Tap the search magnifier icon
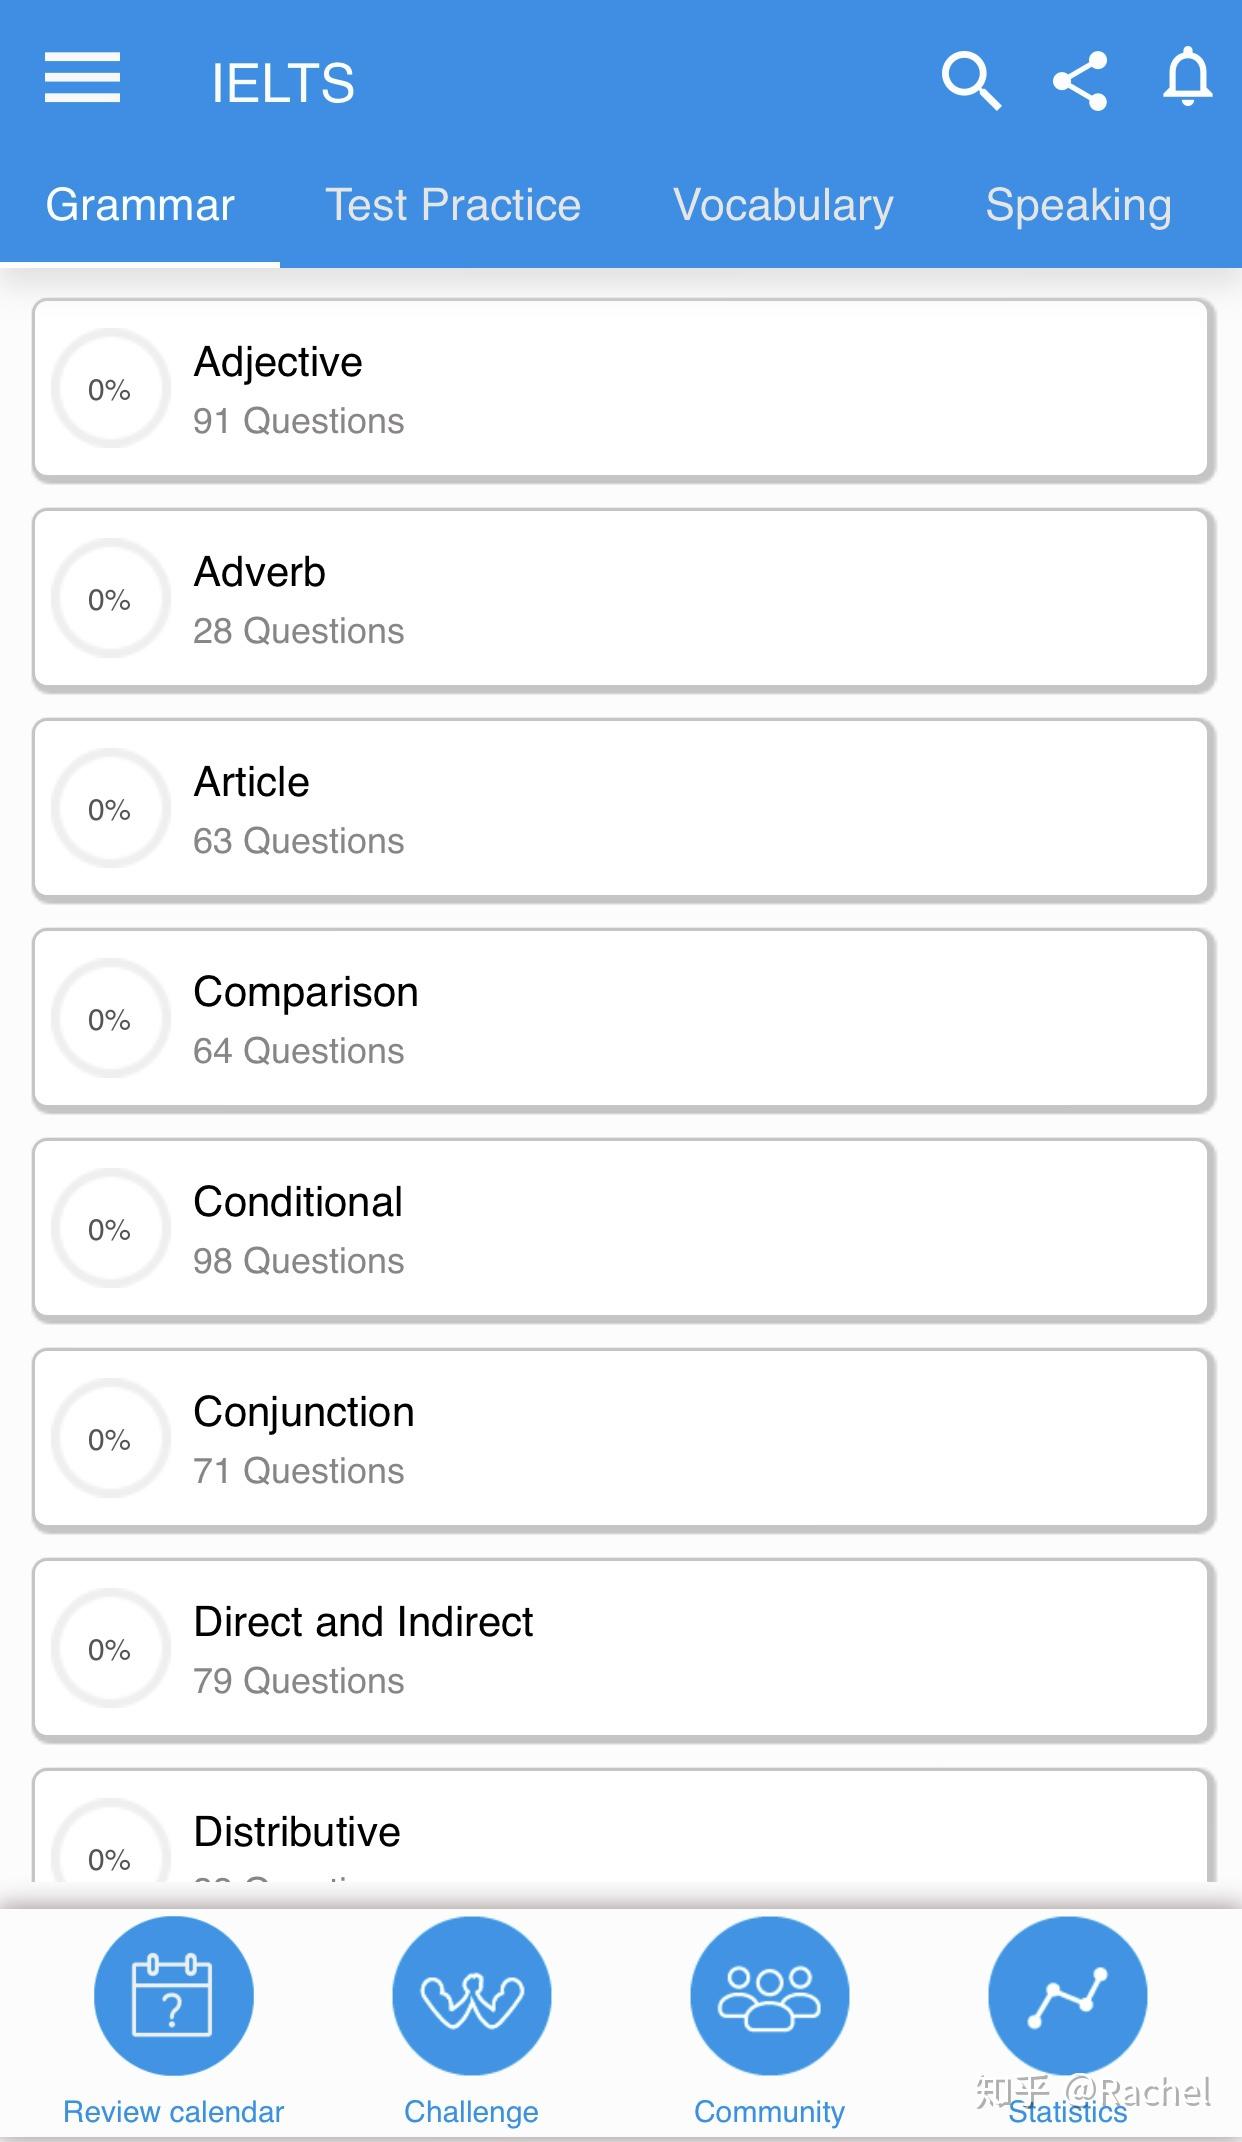This screenshot has width=1242, height=2142. click(970, 80)
